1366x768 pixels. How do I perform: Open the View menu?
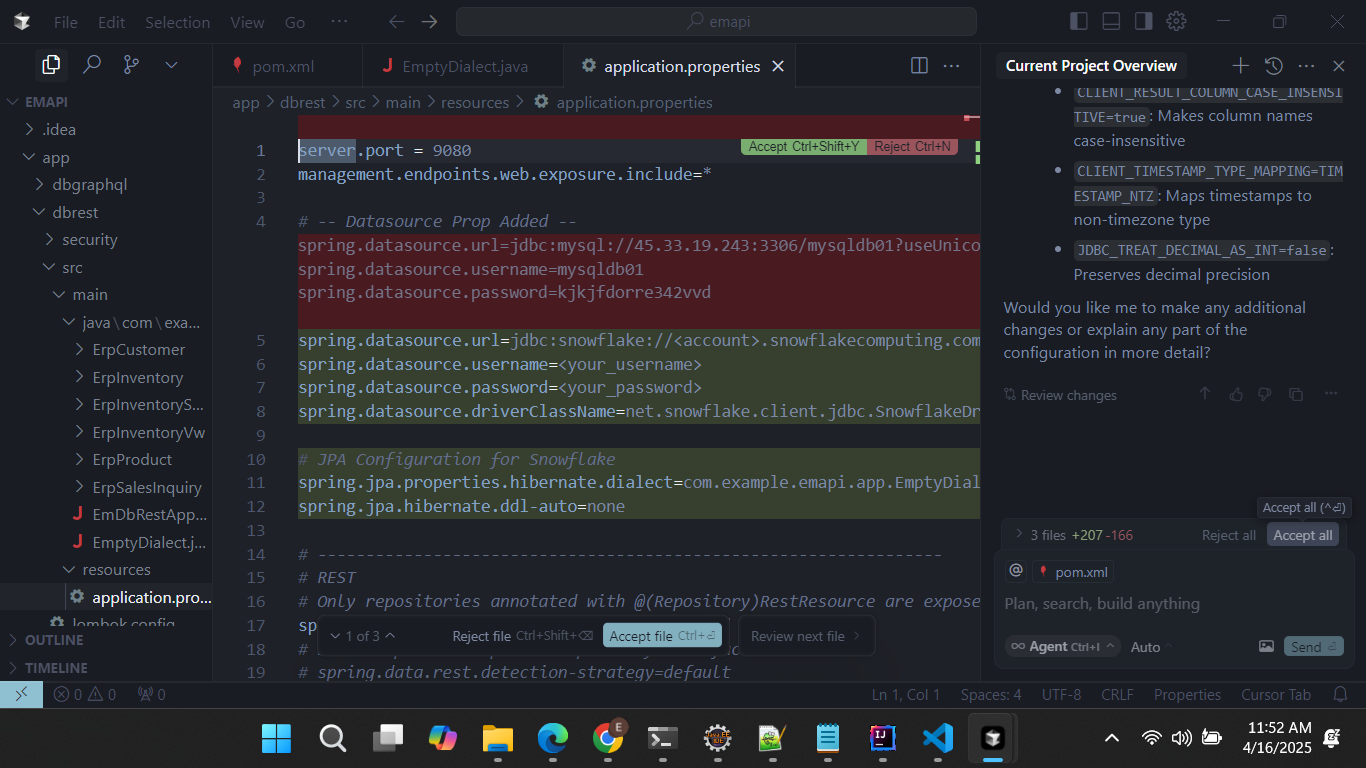coord(247,22)
